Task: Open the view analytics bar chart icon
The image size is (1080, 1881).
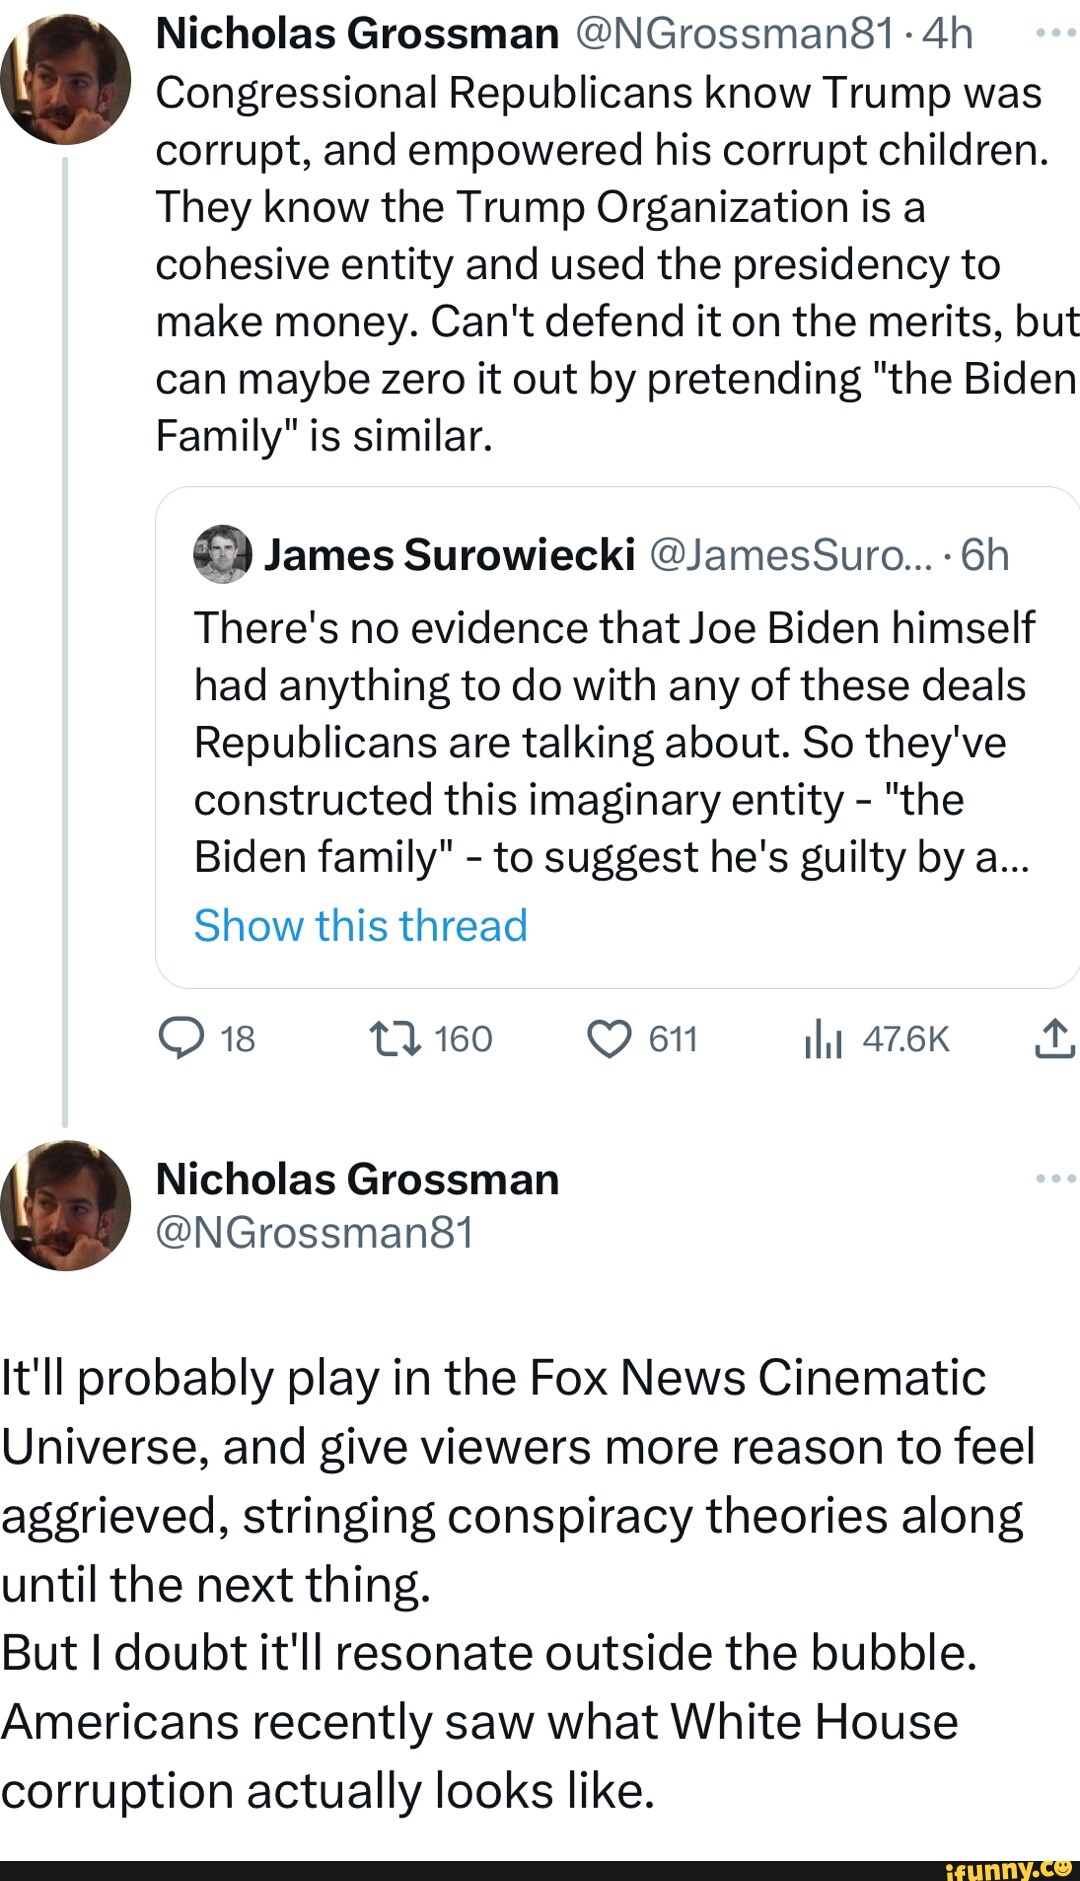Action: [x=823, y=1040]
